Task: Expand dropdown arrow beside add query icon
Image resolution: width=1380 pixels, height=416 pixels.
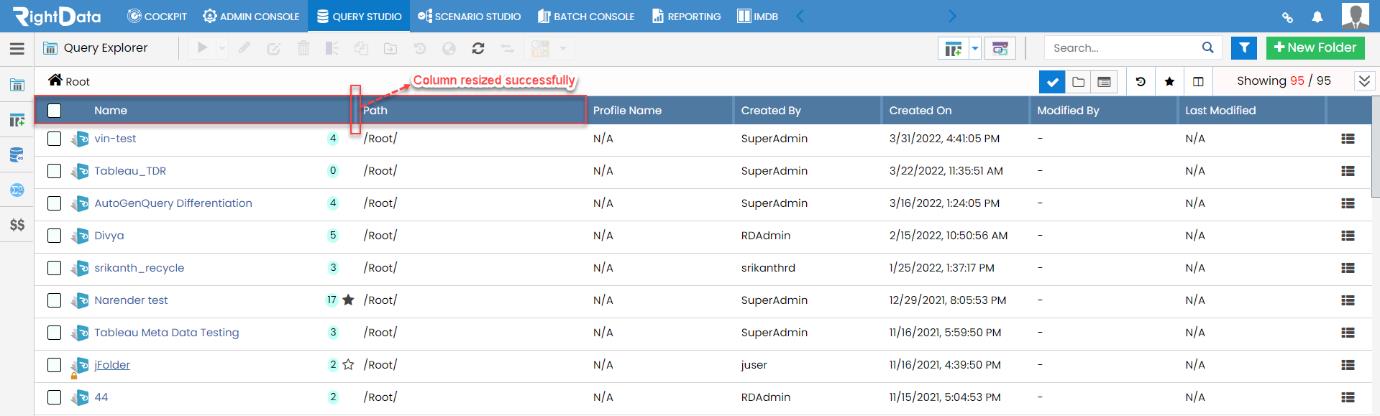Action: [975, 48]
